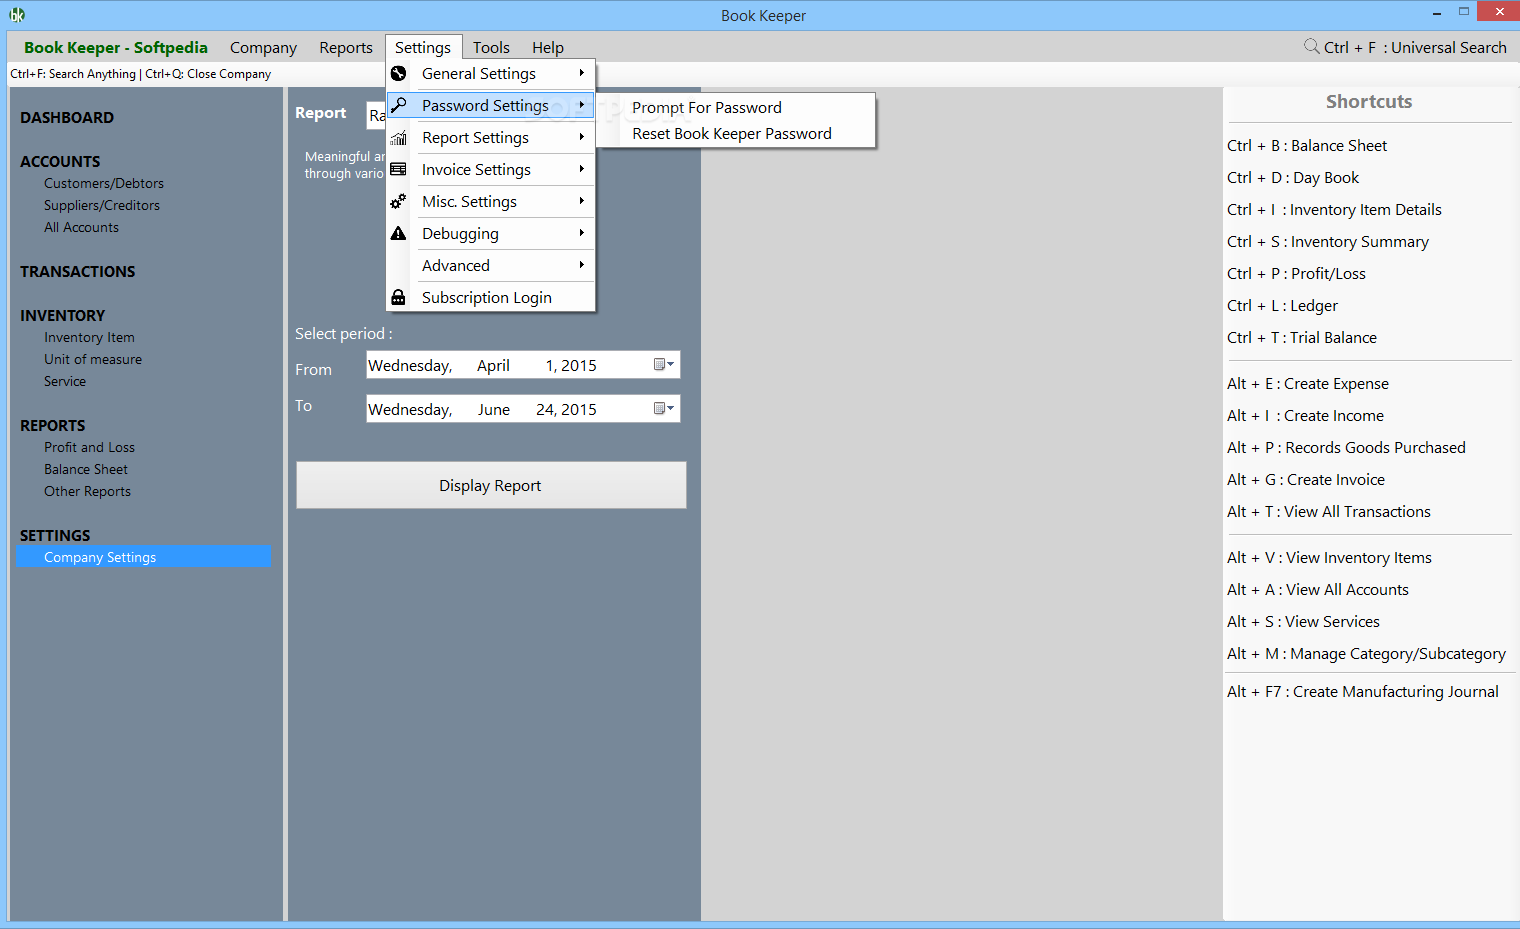Open Inventory Item list
This screenshot has width=1520, height=929.
pyautogui.click(x=89, y=337)
